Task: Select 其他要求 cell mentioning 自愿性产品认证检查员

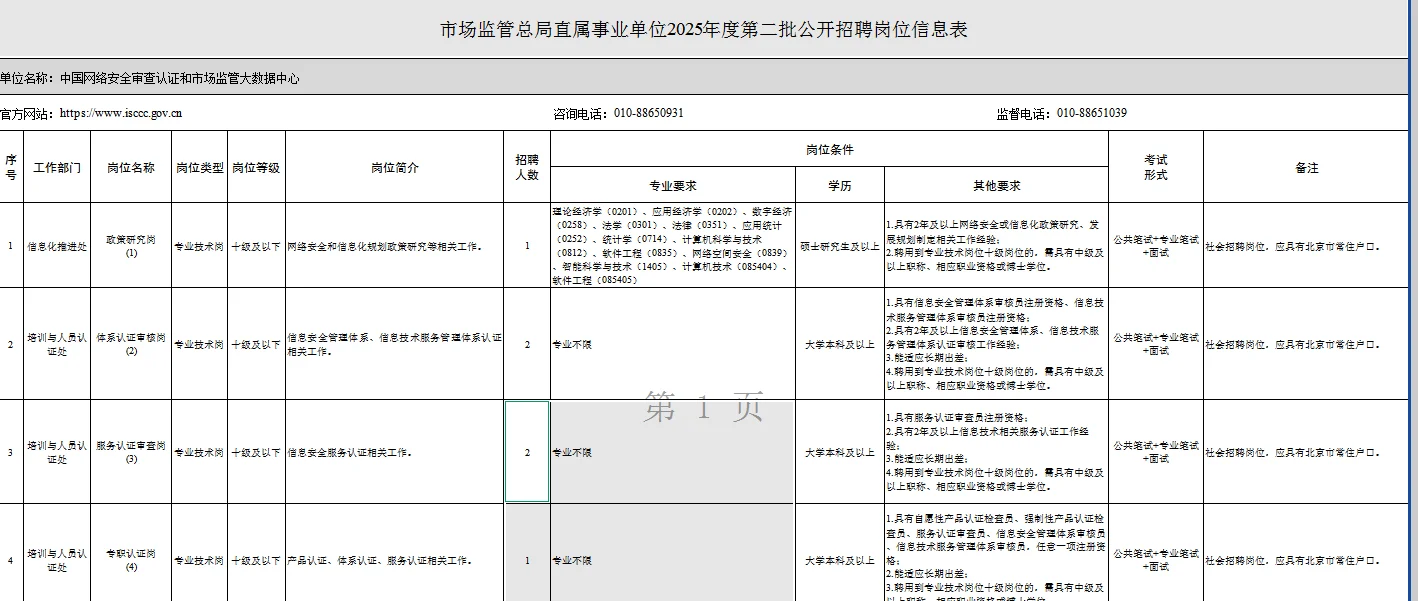Action: pos(996,553)
